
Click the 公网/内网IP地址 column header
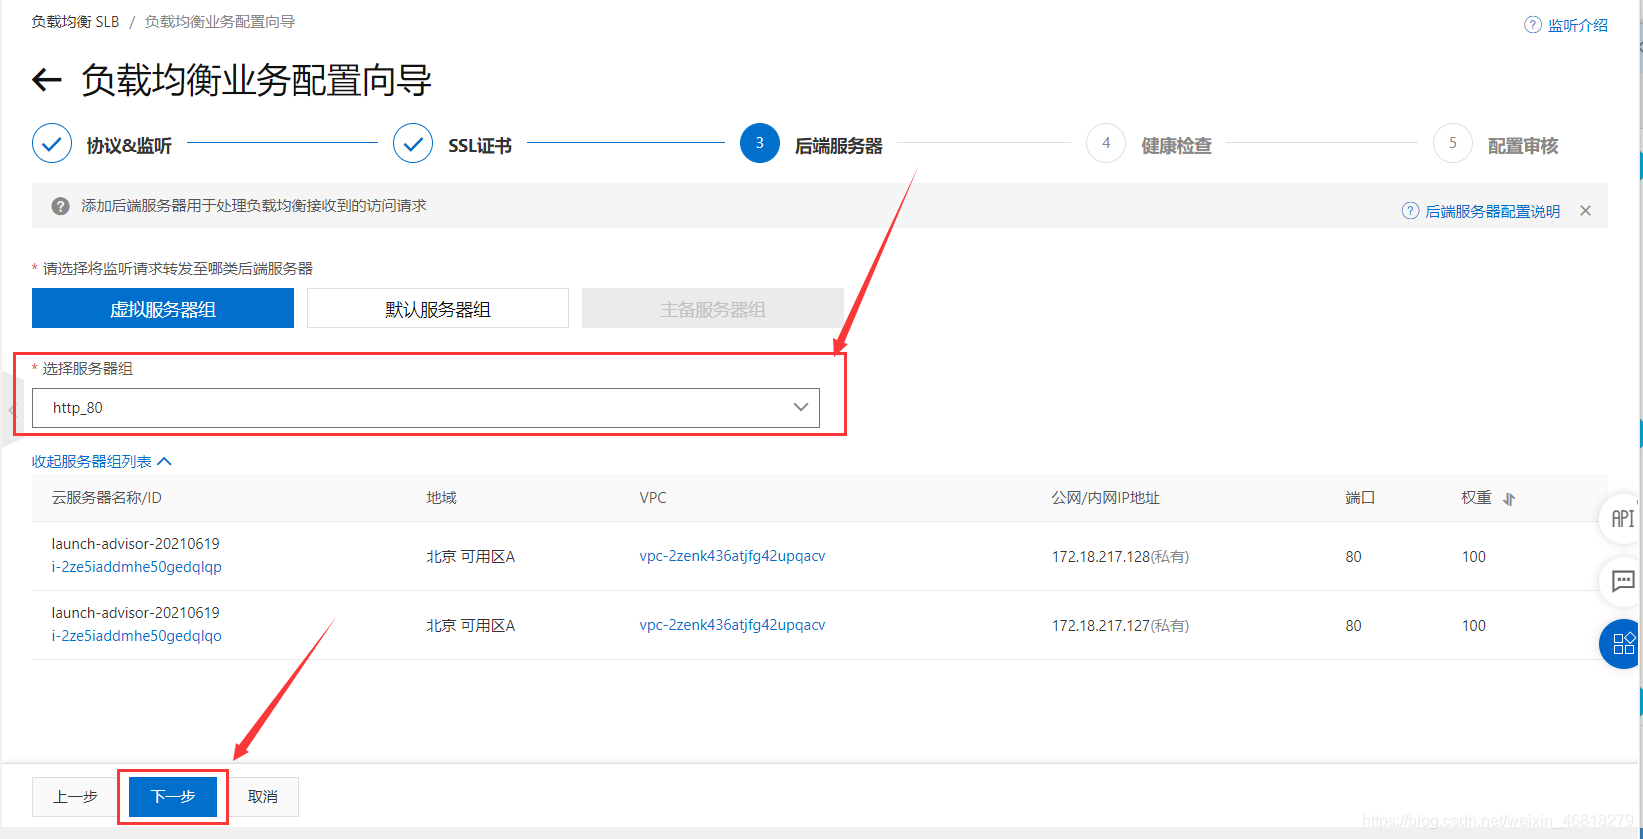(x=1105, y=498)
